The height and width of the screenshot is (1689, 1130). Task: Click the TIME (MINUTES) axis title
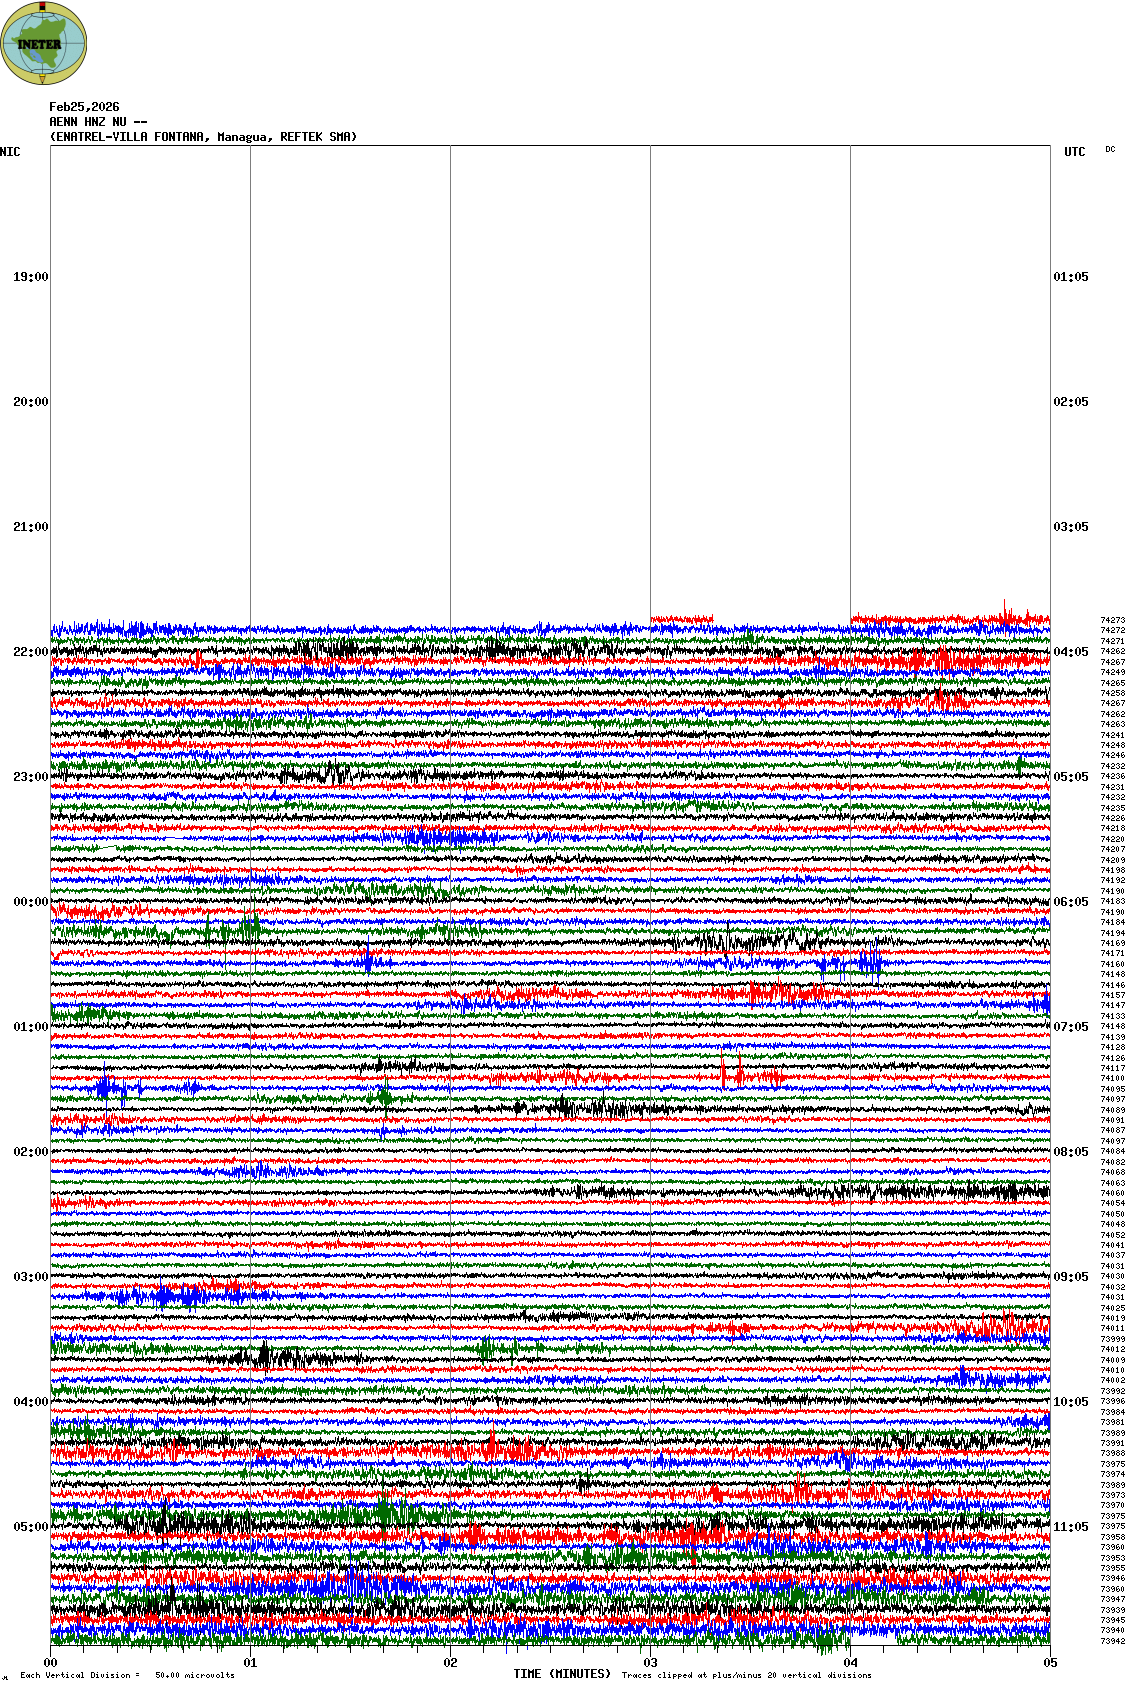[x=562, y=1674]
